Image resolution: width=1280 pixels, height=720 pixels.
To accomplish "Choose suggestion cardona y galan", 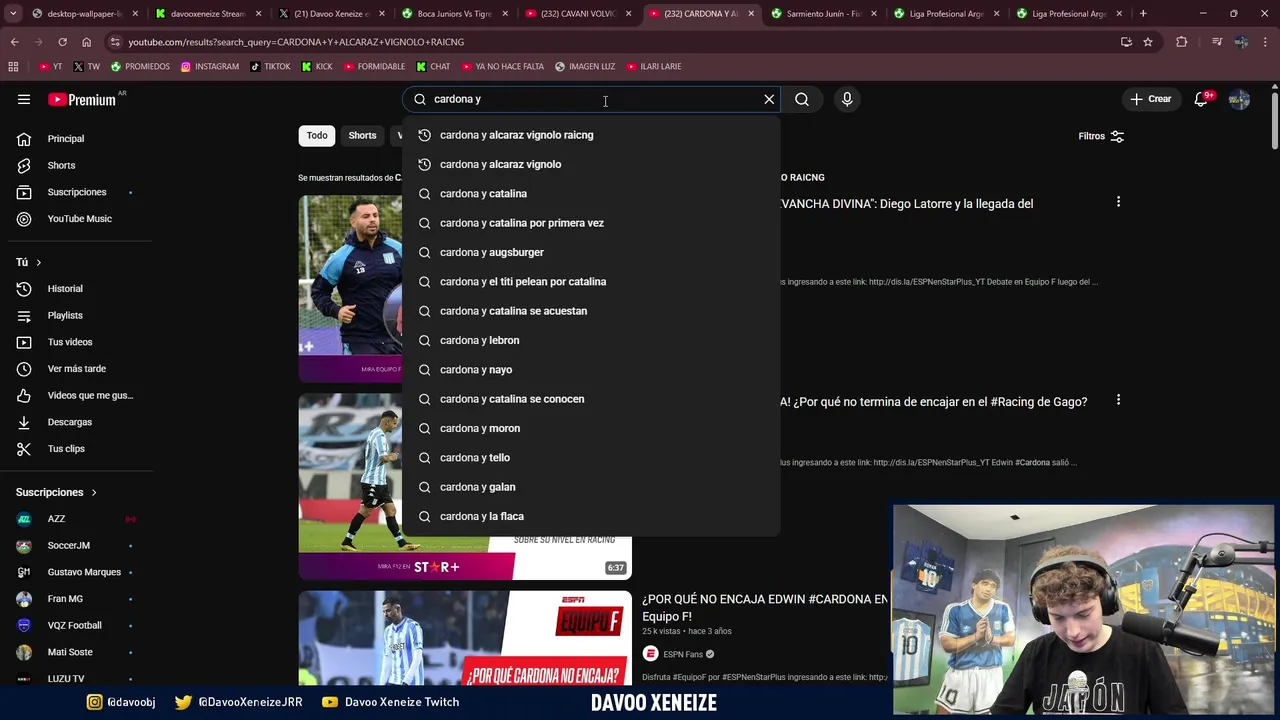I will point(590,487).
